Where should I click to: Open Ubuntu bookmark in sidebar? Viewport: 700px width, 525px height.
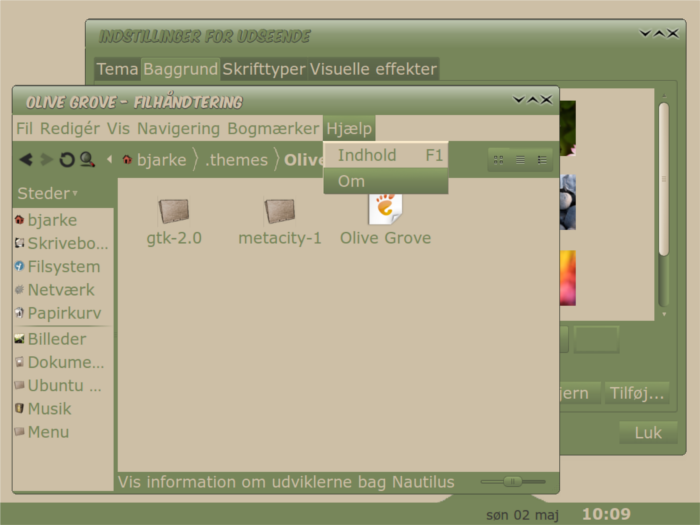[58, 385]
